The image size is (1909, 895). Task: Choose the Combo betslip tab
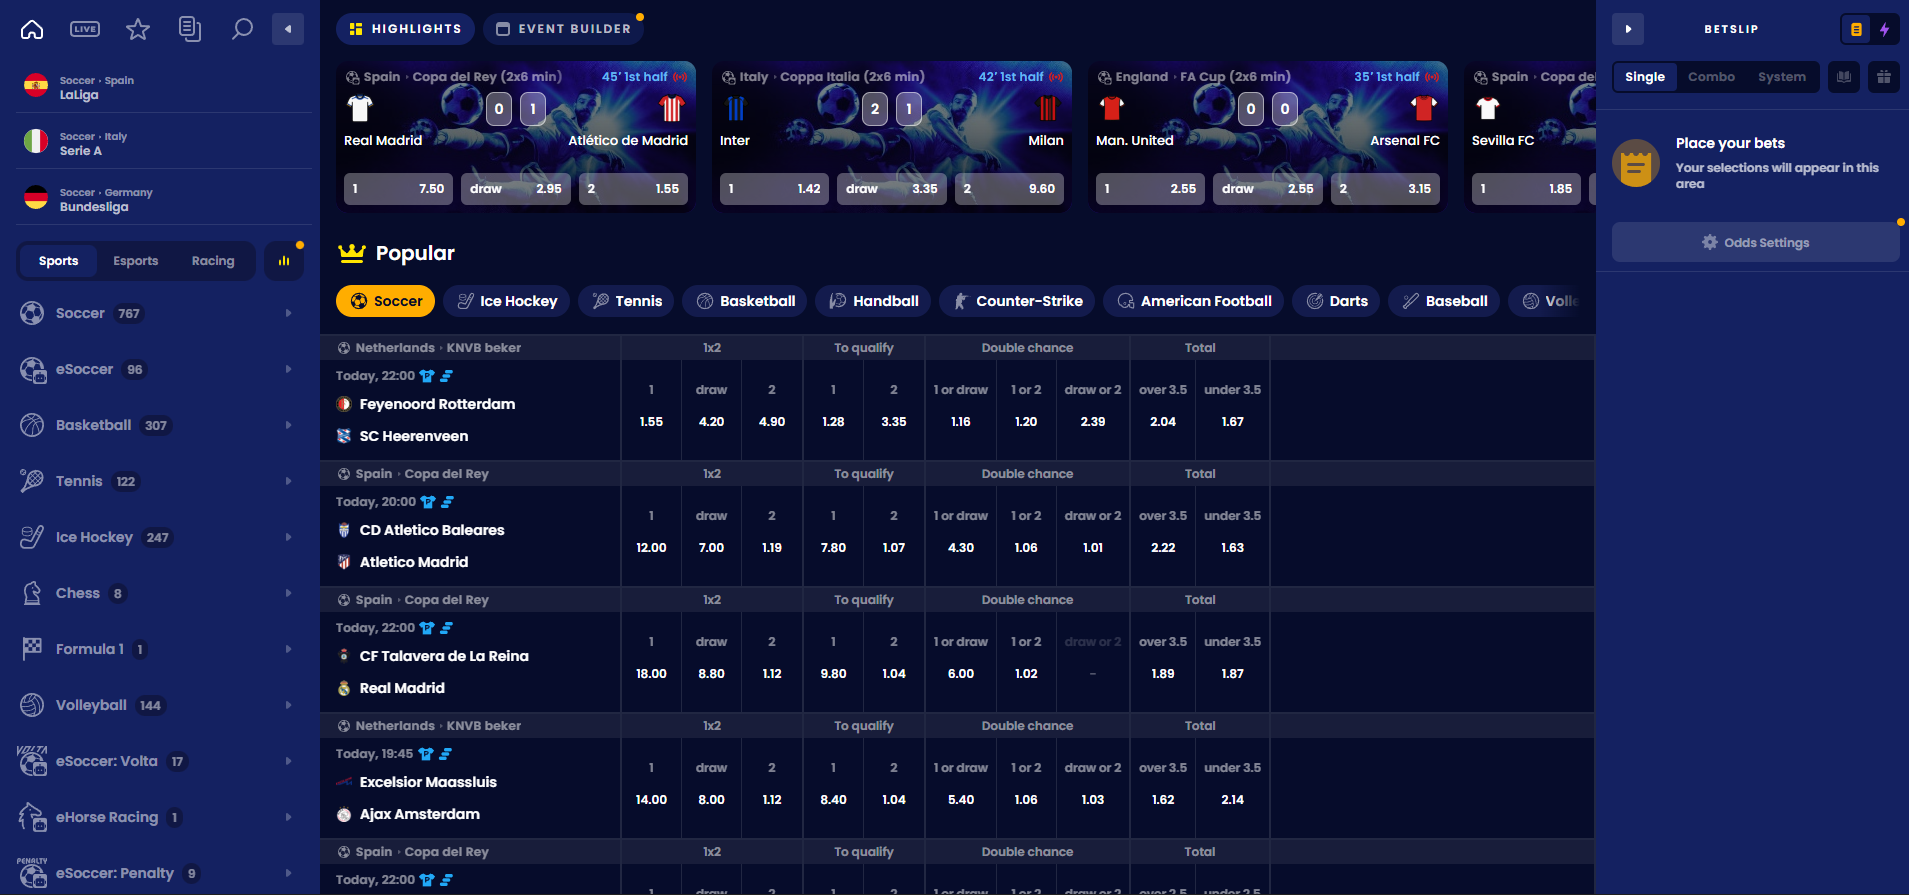click(1711, 76)
